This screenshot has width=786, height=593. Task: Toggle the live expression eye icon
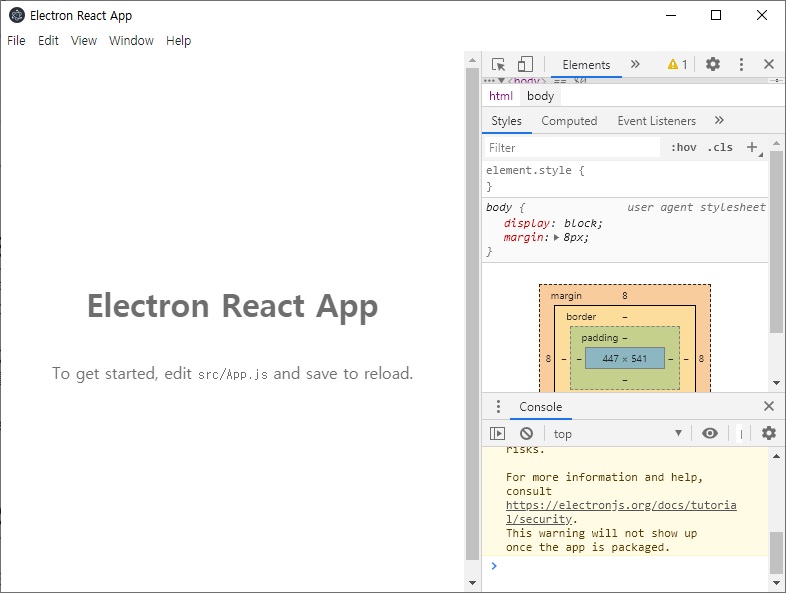coord(710,433)
